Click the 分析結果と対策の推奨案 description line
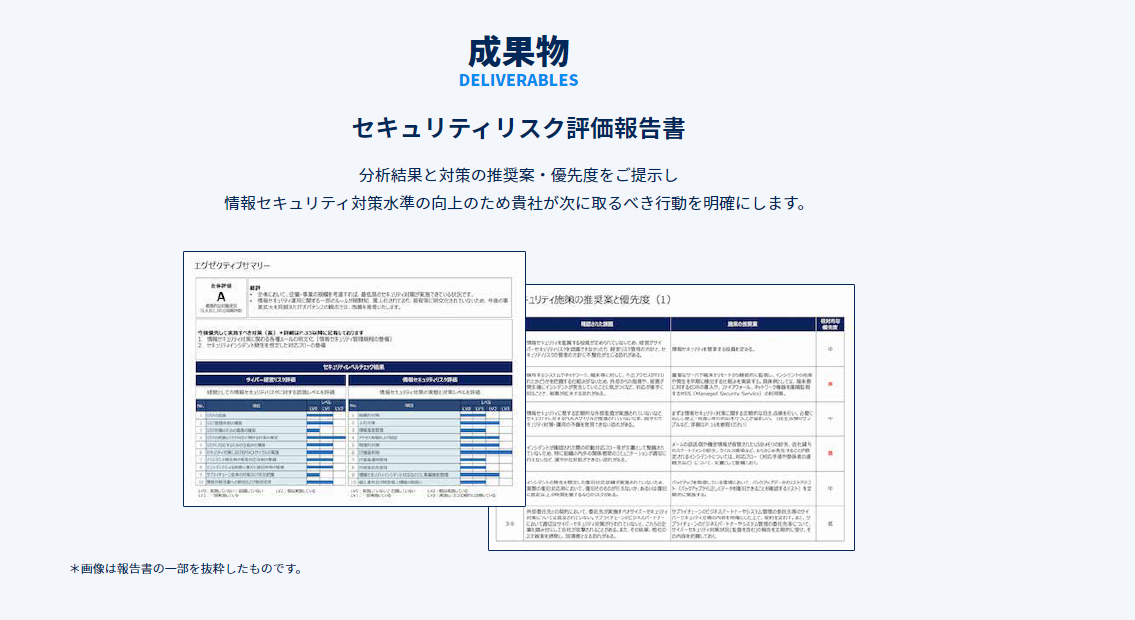 coord(518,175)
